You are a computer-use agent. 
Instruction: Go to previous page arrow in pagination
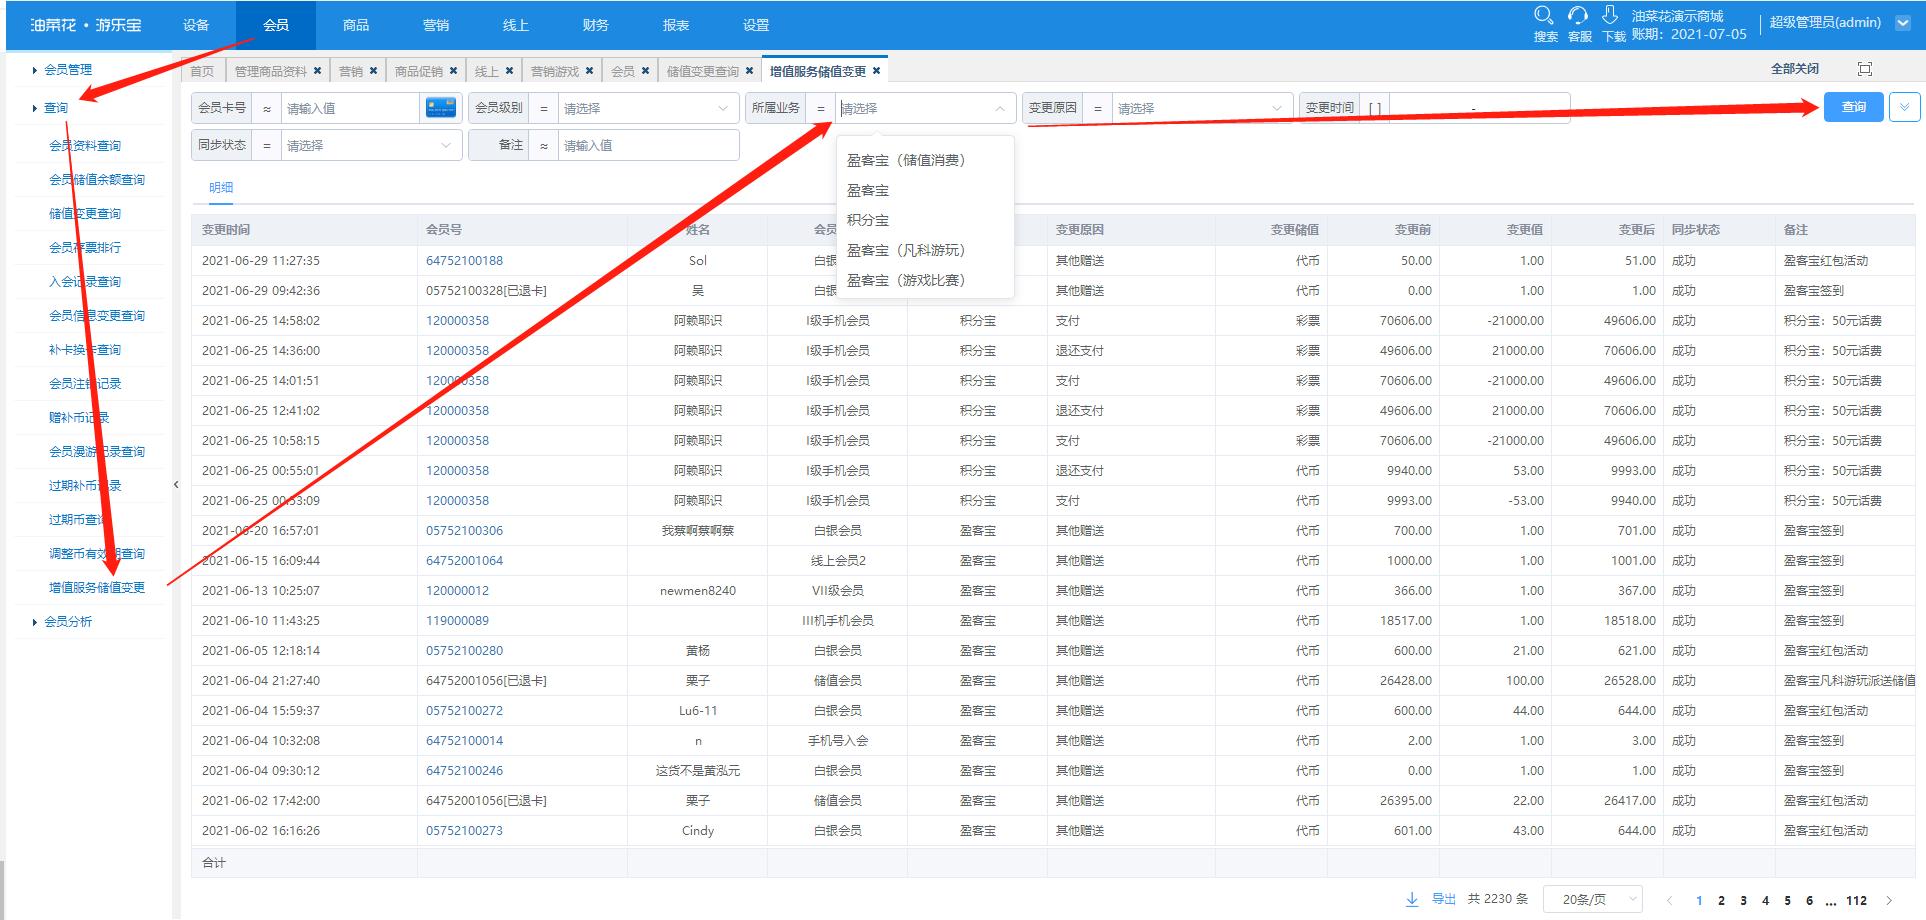(1669, 900)
